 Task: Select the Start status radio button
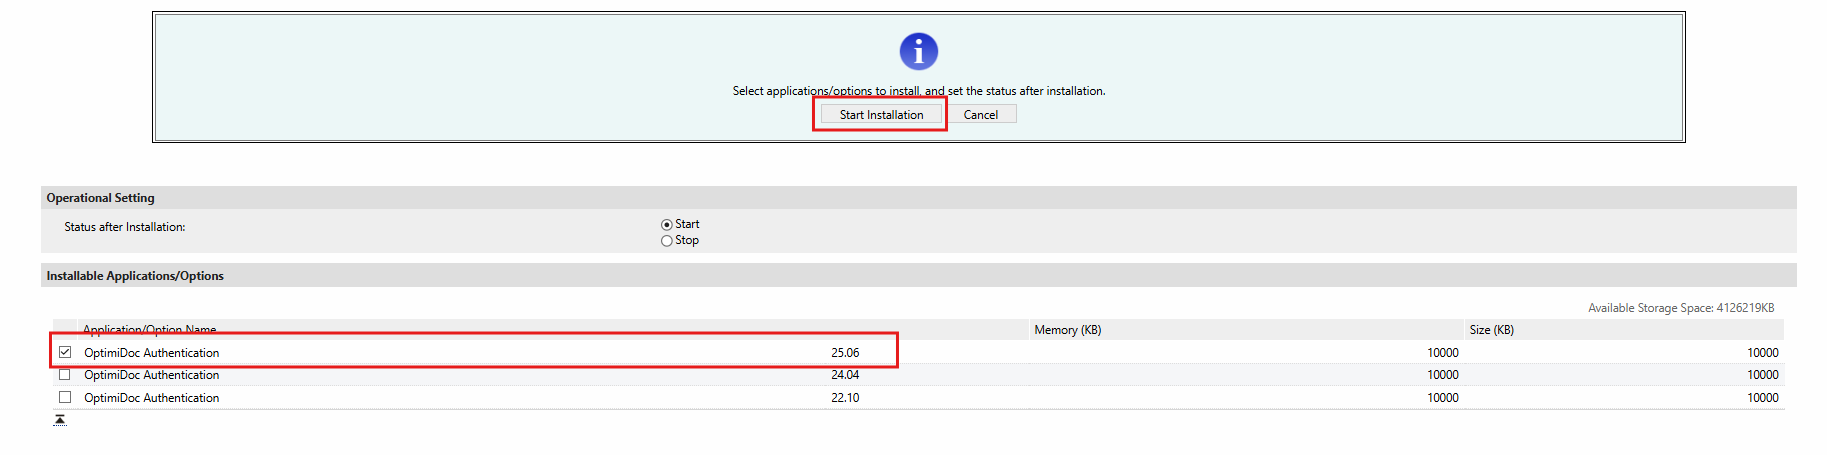coord(667,225)
